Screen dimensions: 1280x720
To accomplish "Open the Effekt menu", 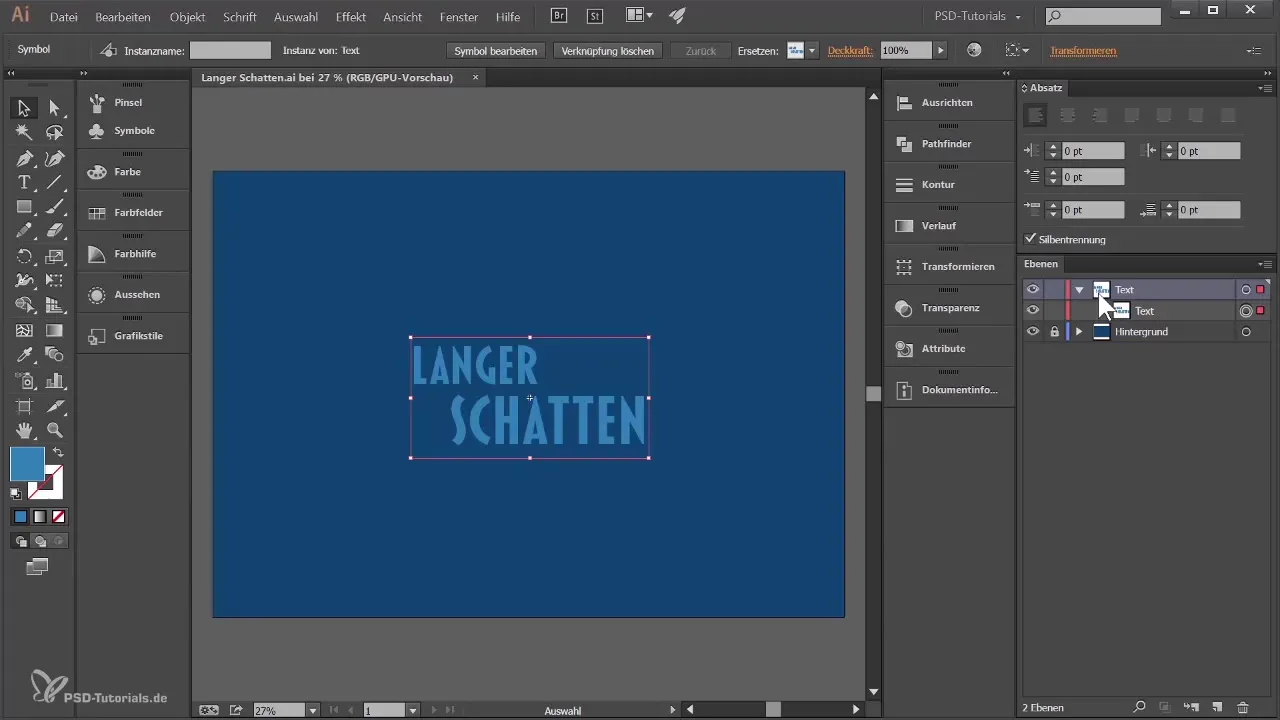I will tap(350, 17).
